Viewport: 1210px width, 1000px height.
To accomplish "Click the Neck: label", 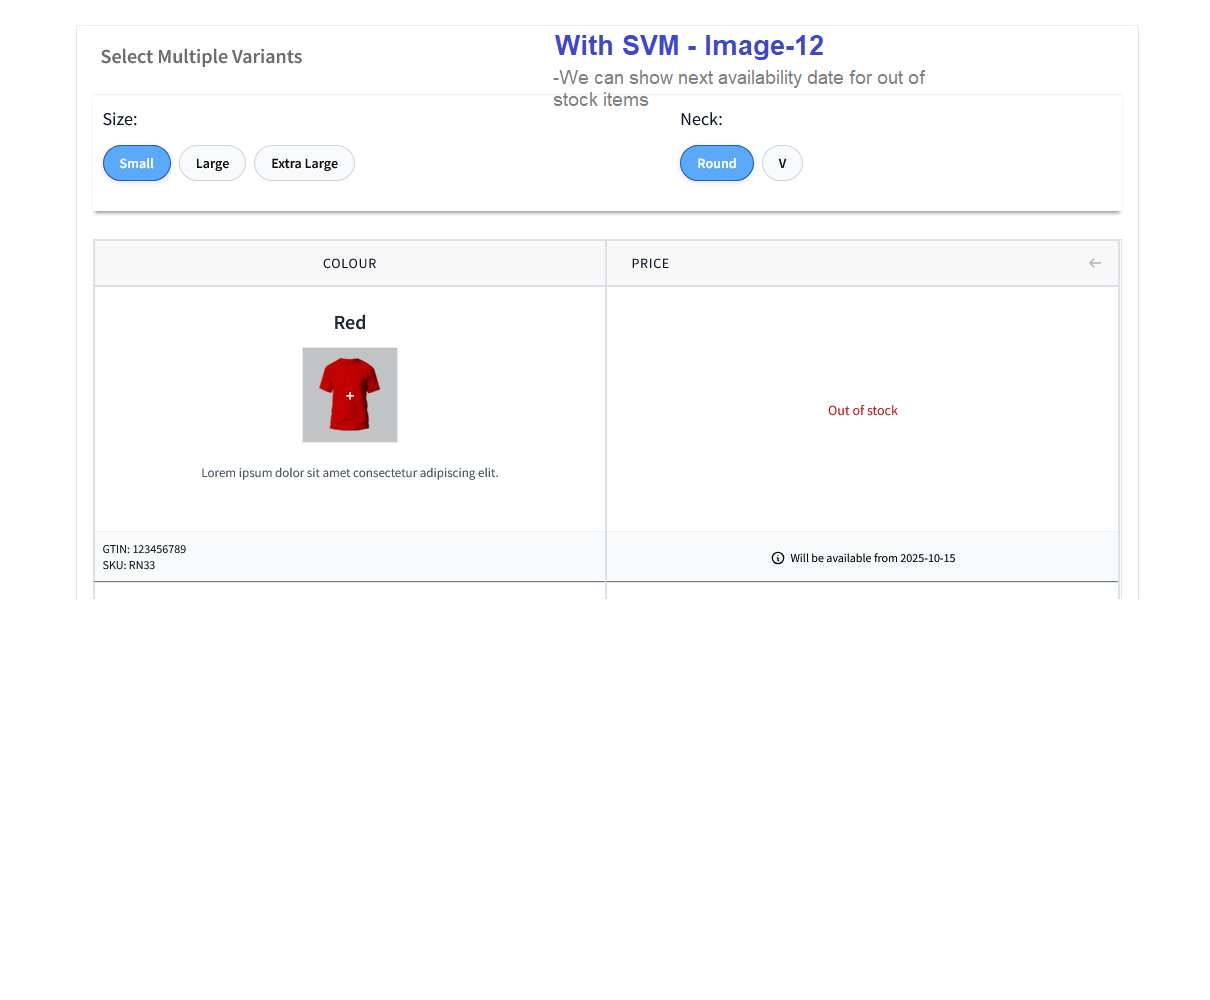I will coord(701,119).
